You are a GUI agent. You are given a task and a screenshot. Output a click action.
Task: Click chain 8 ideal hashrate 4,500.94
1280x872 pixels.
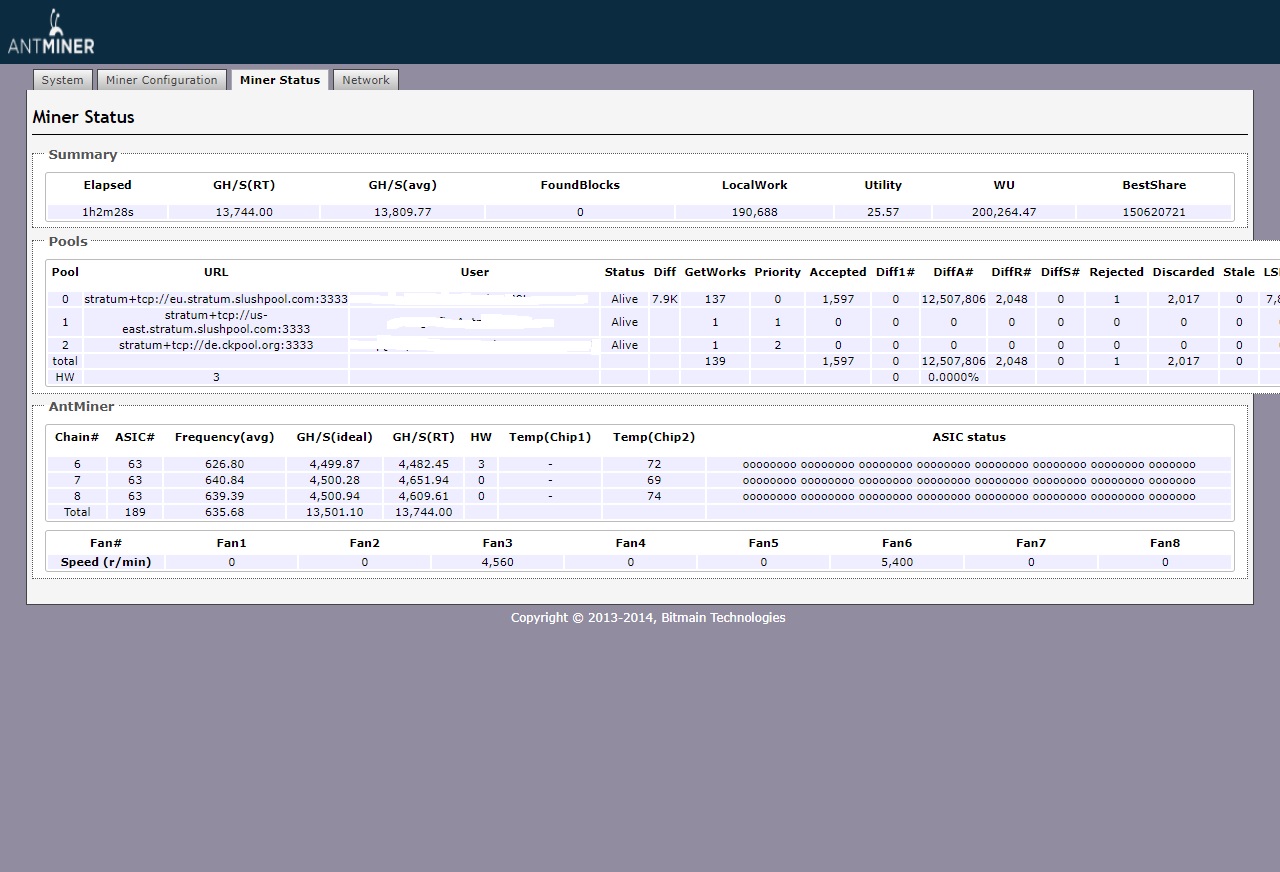click(334, 496)
